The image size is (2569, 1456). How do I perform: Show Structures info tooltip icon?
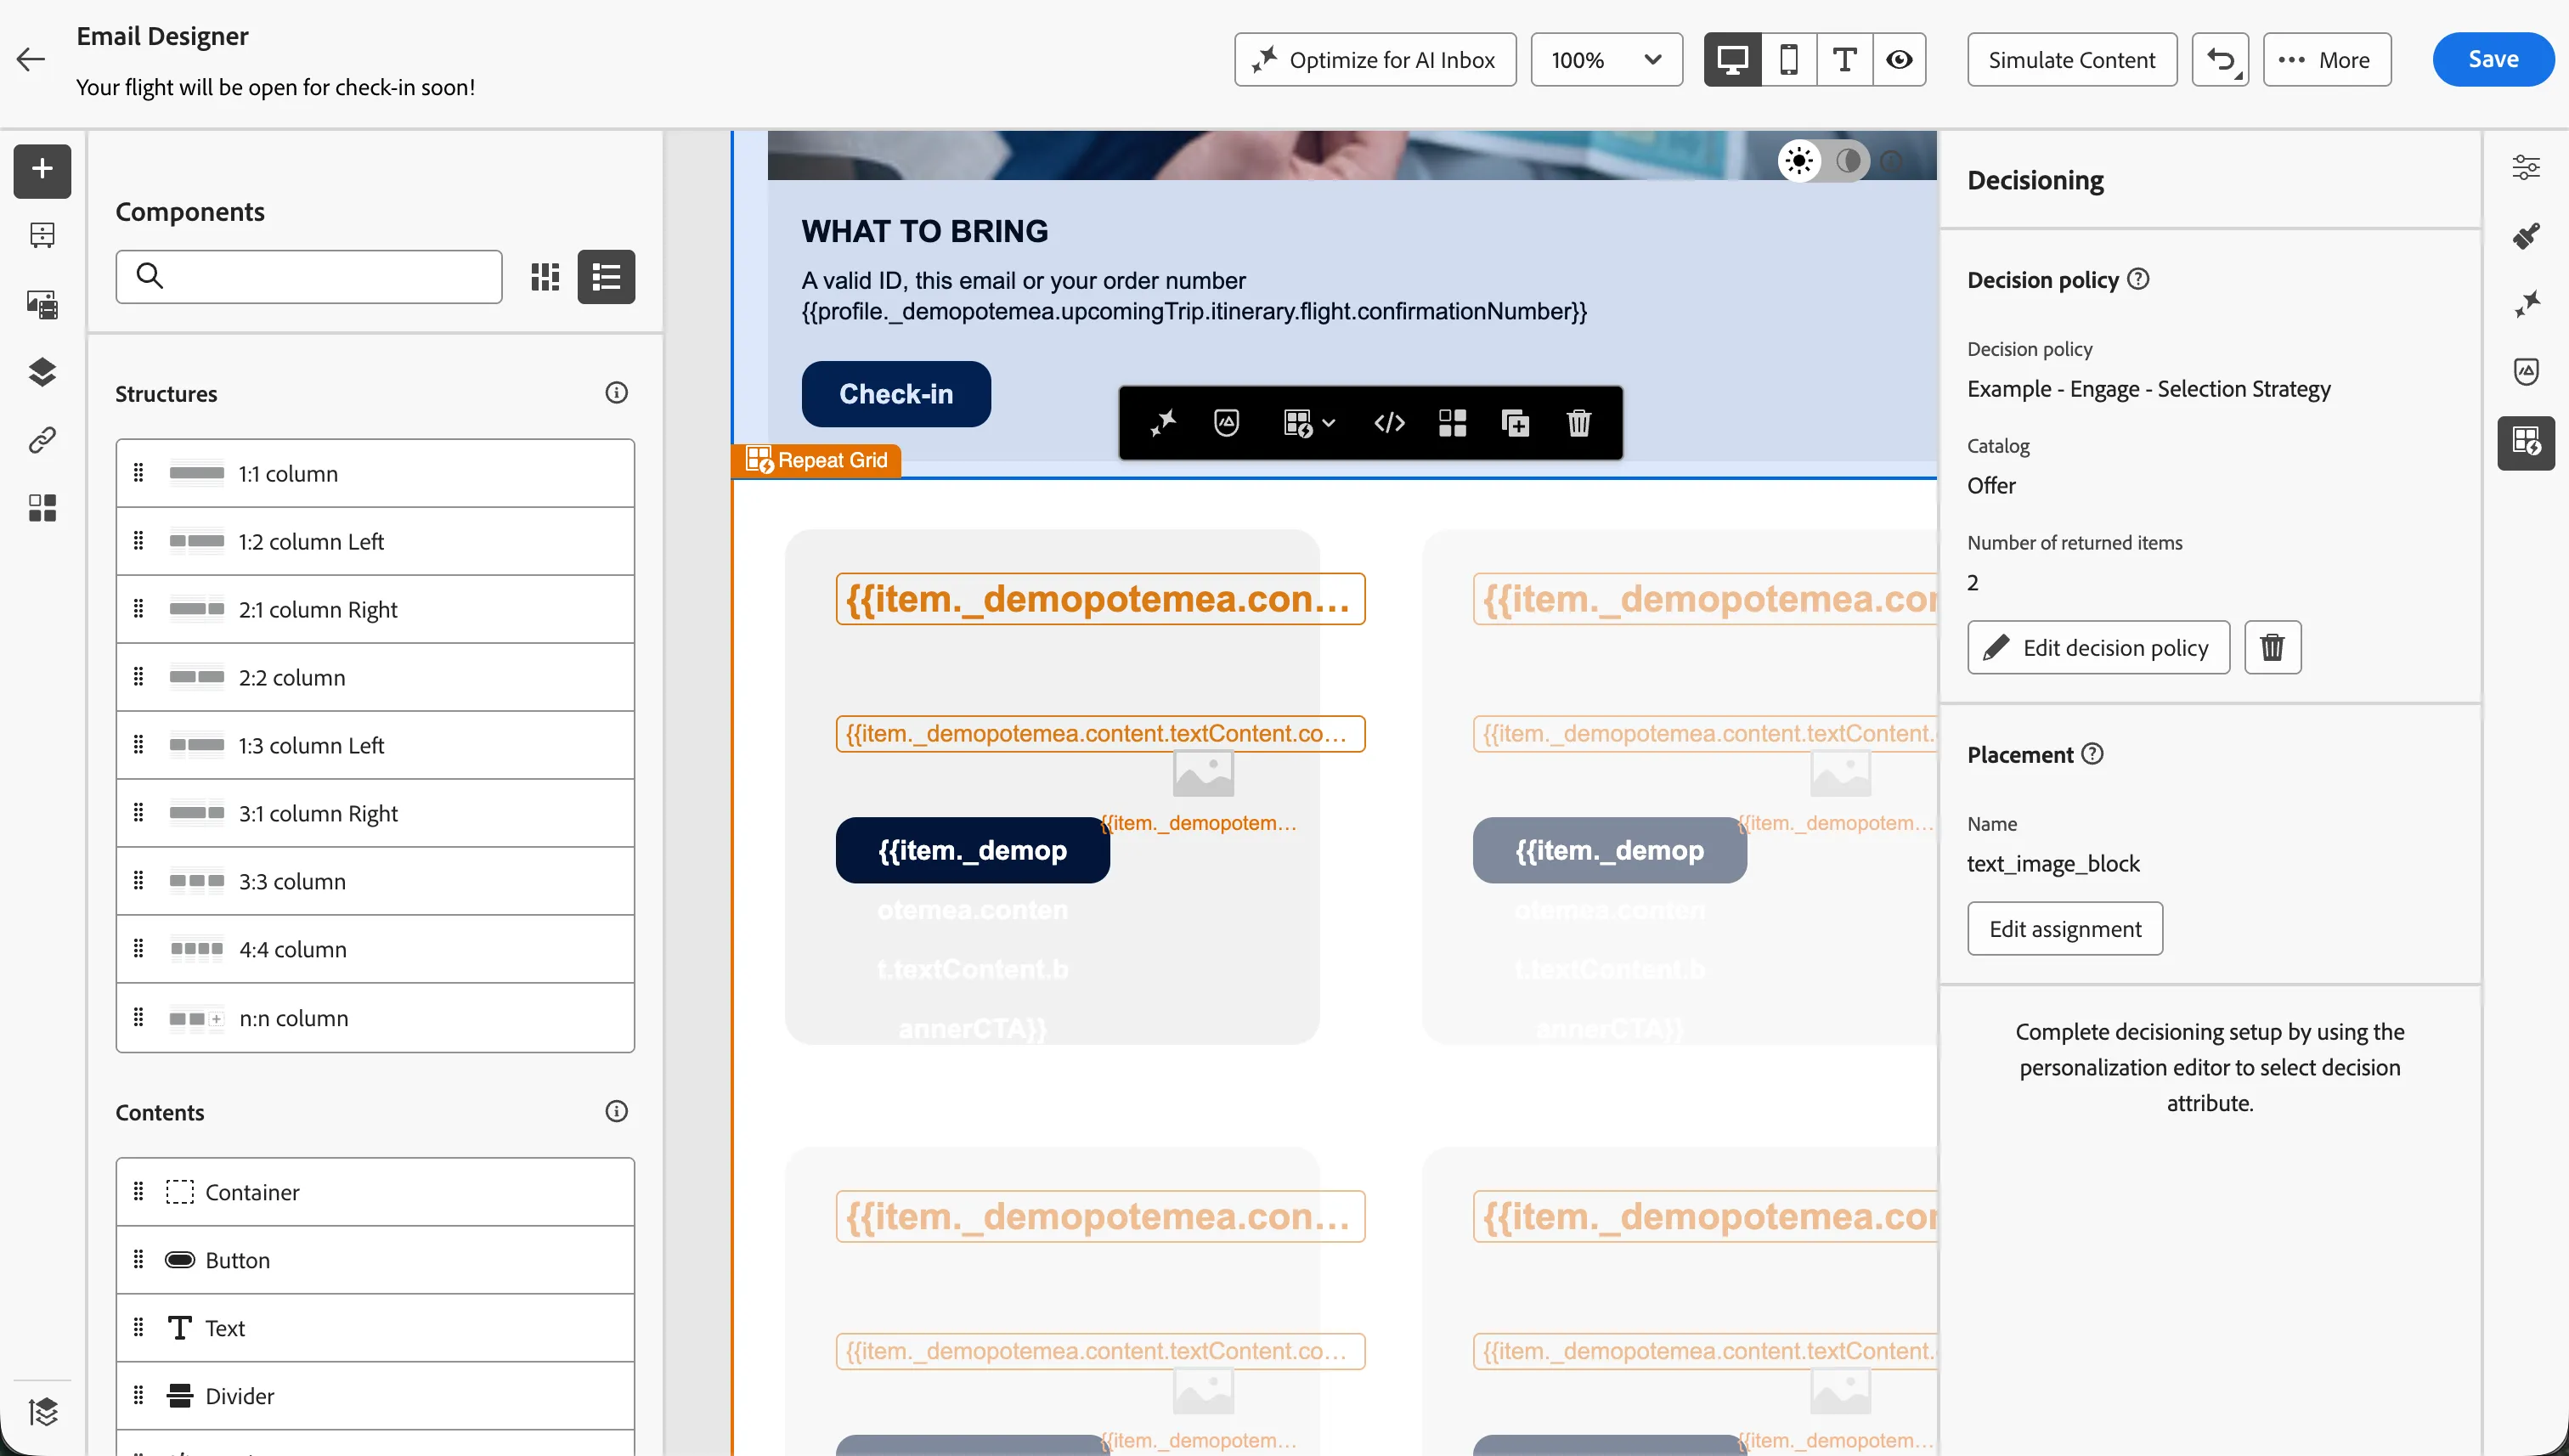(x=616, y=393)
